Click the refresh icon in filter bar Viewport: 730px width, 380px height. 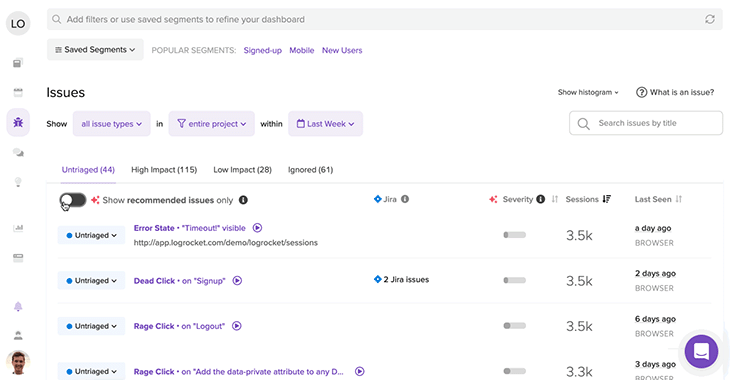pos(710,19)
